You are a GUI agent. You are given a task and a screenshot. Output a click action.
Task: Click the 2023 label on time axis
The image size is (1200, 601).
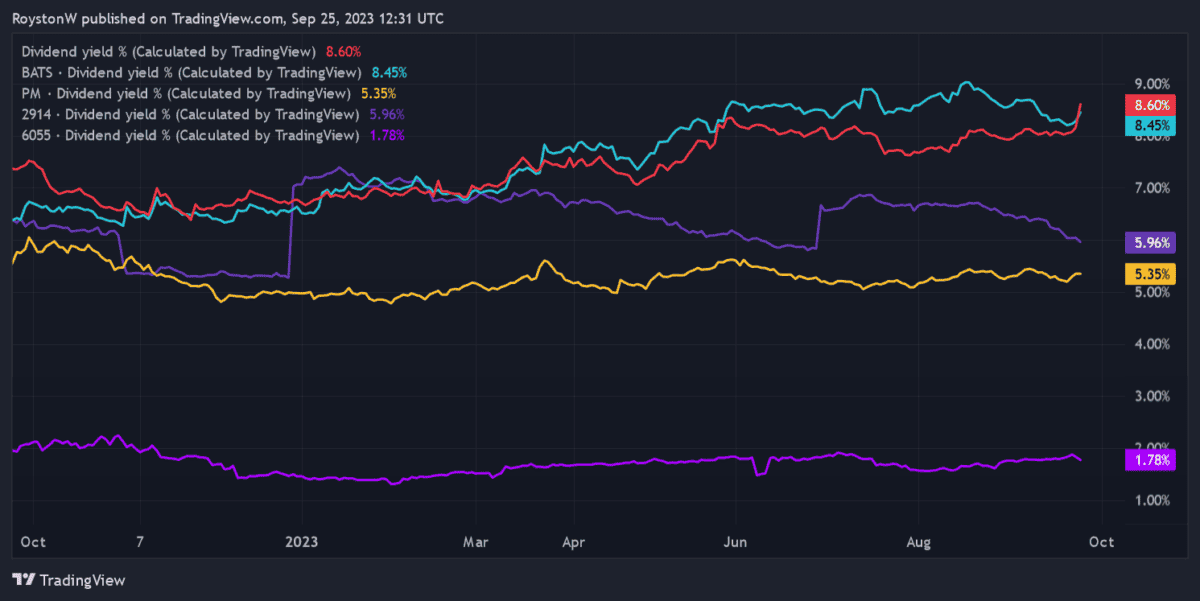[x=301, y=542]
